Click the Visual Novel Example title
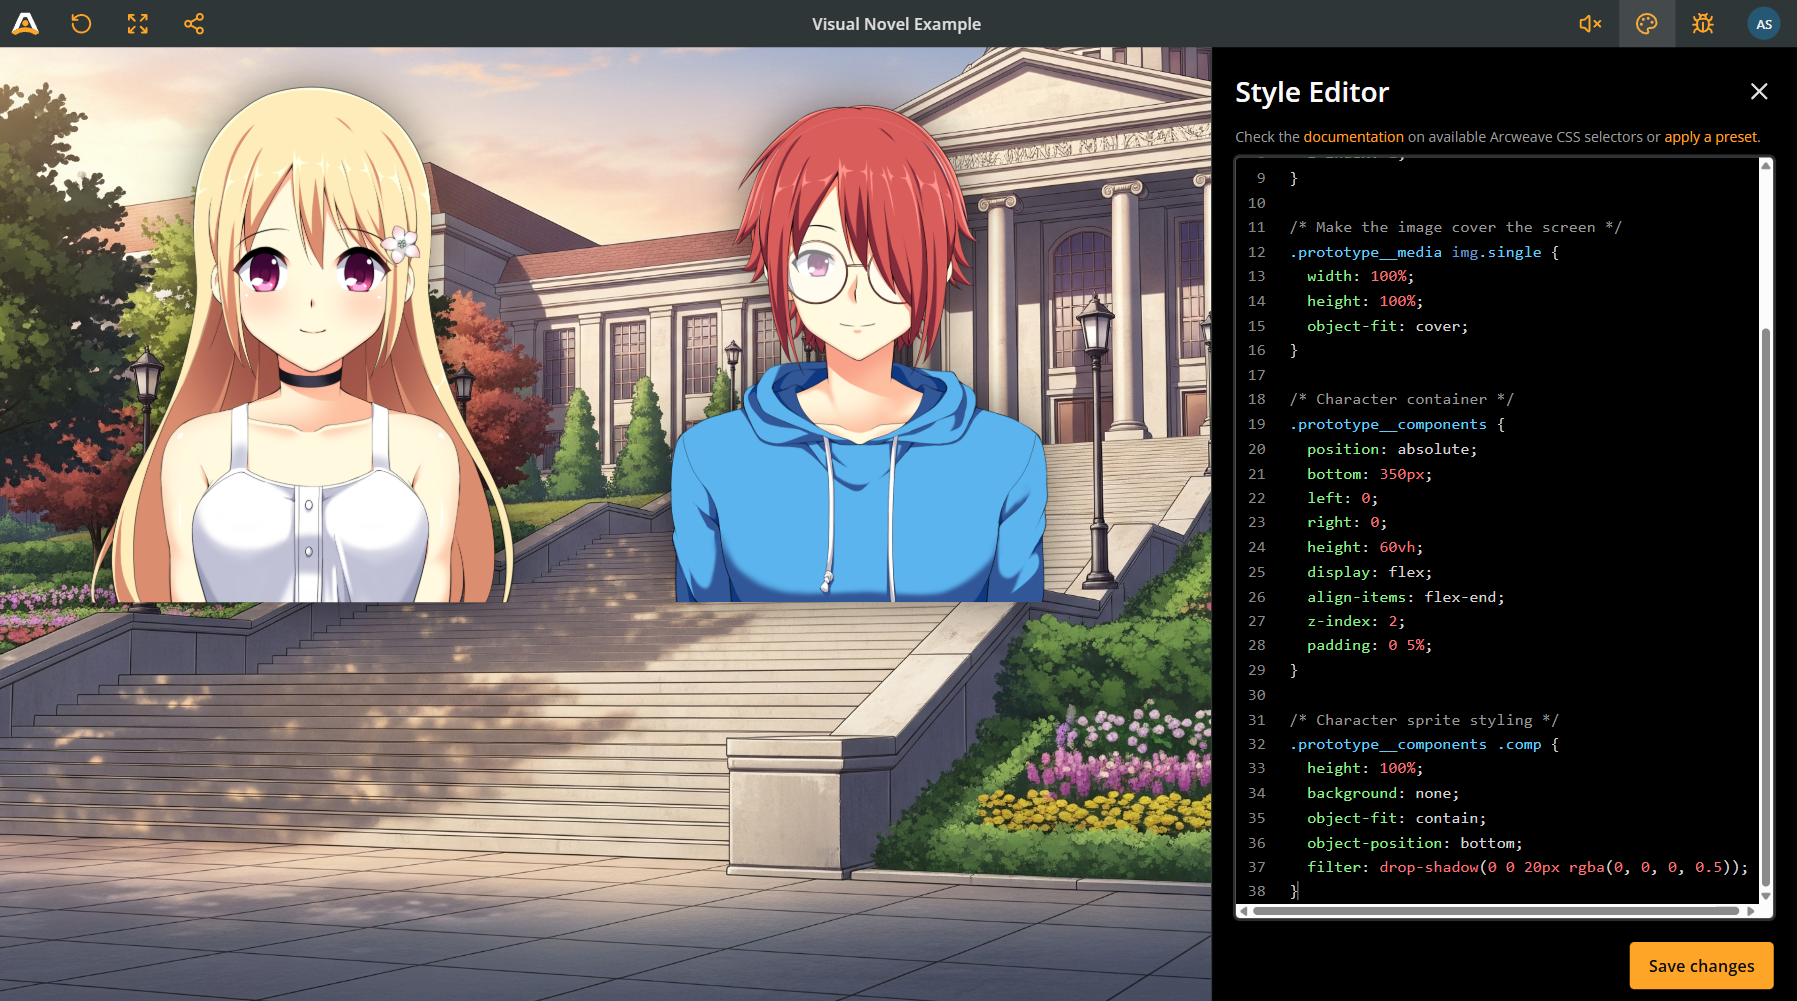 pos(895,23)
